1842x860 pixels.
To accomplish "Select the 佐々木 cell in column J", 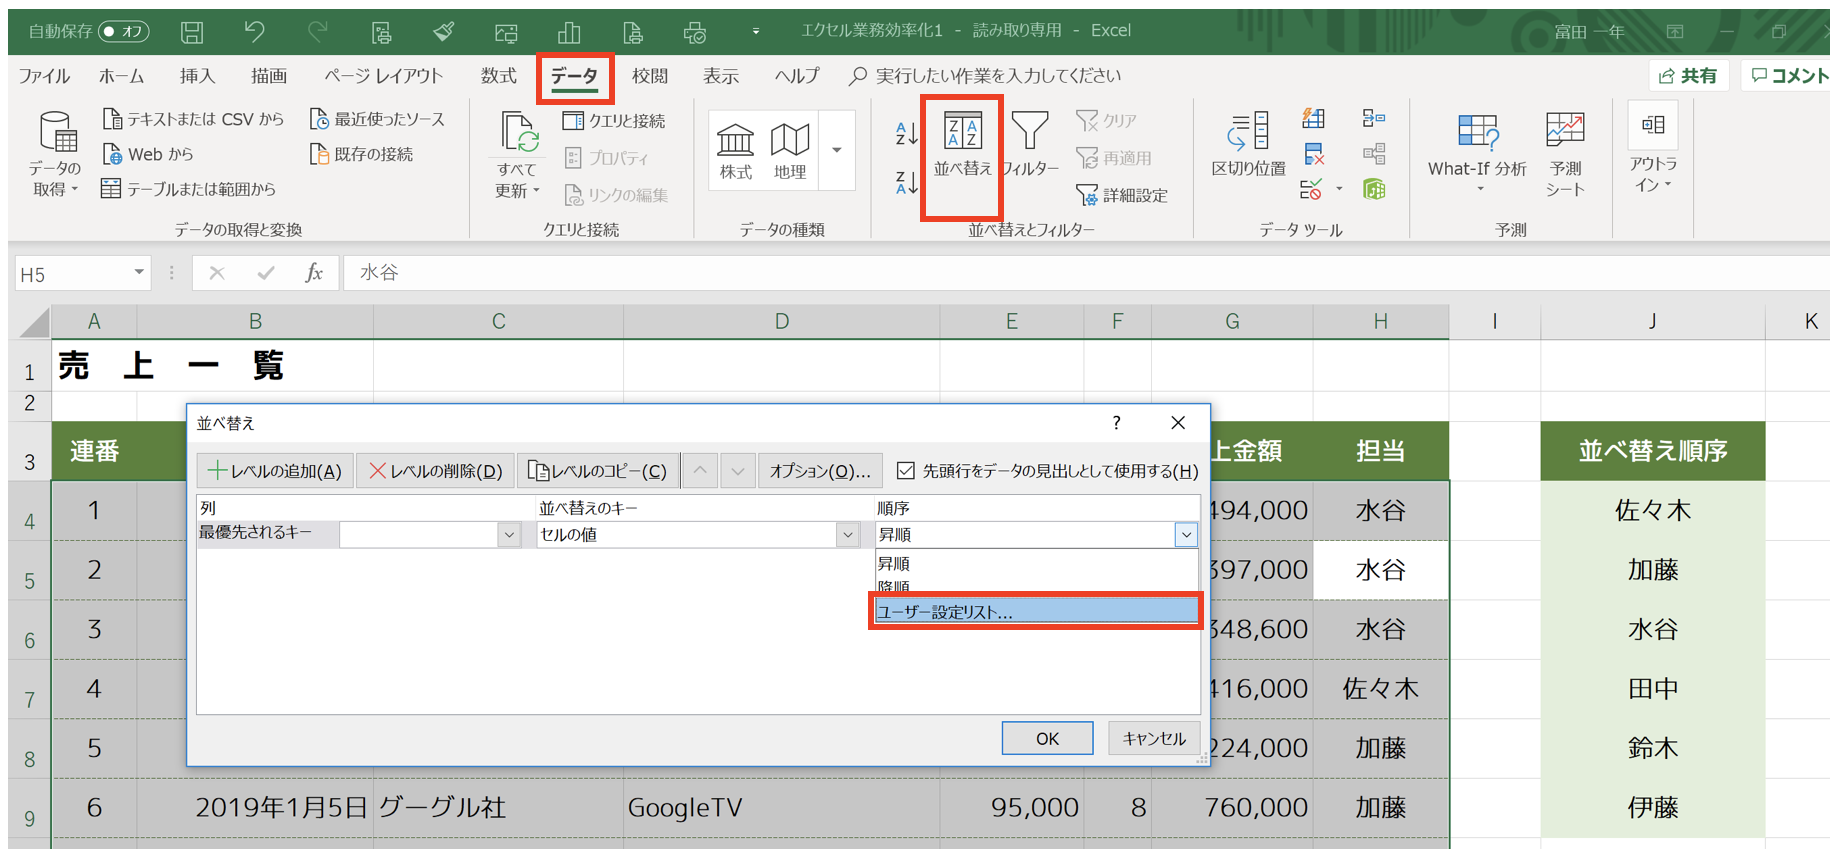I will point(1653,511).
